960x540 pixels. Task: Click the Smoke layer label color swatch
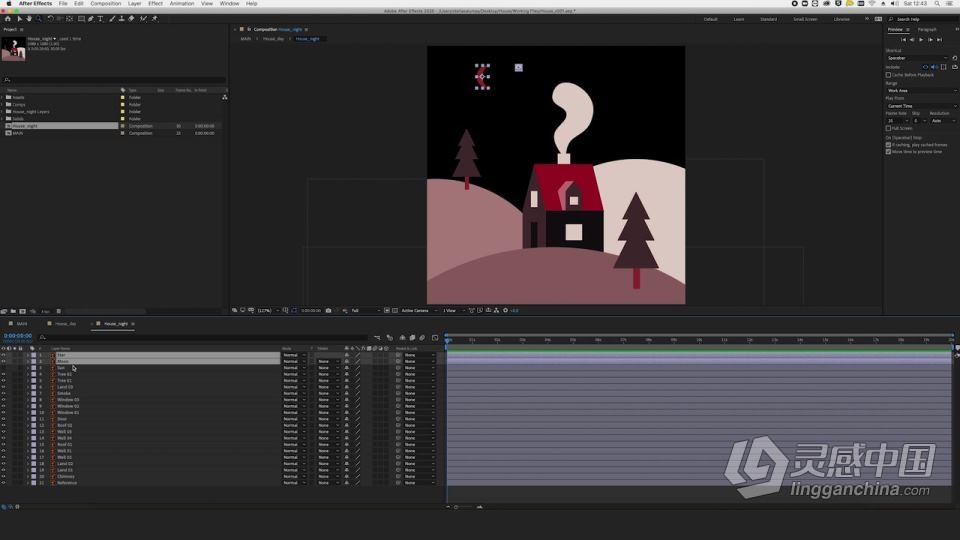point(34,393)
